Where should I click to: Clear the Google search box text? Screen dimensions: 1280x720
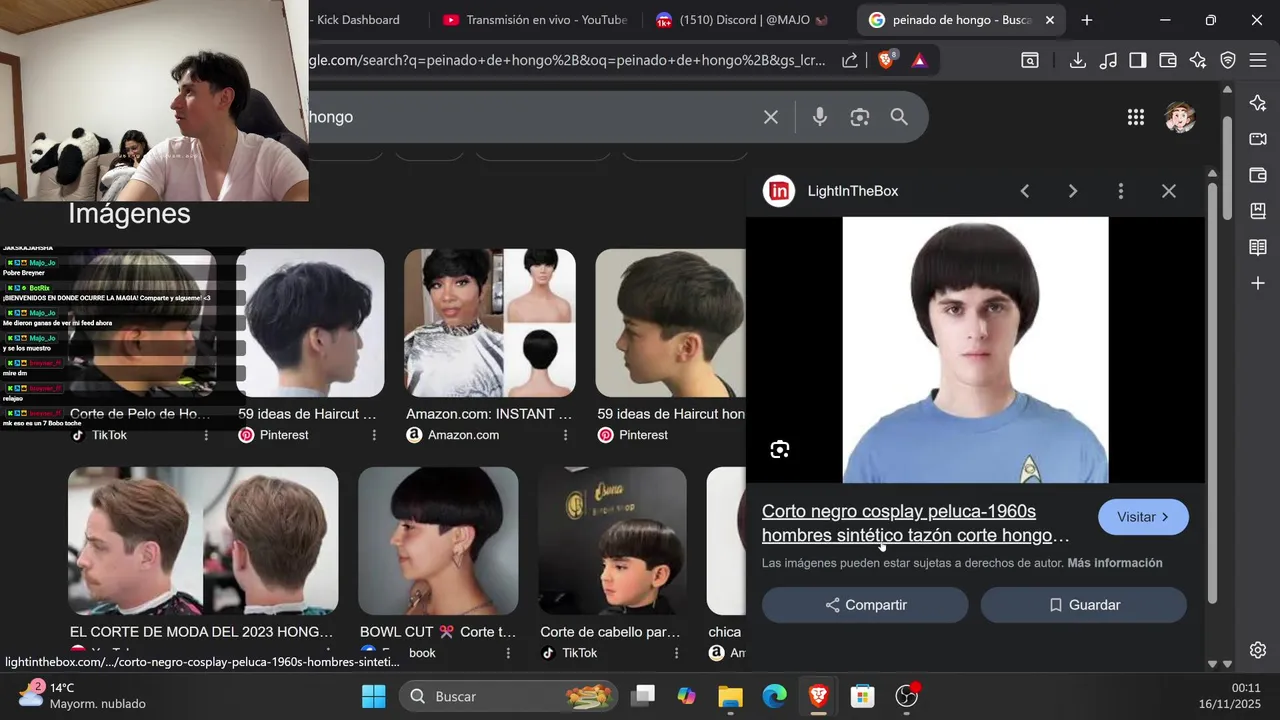(x=771, y=117)
